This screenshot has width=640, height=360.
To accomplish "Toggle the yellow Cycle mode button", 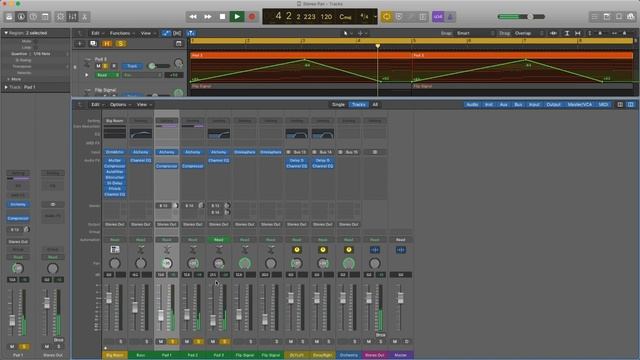I will click(x=386, y=17).
